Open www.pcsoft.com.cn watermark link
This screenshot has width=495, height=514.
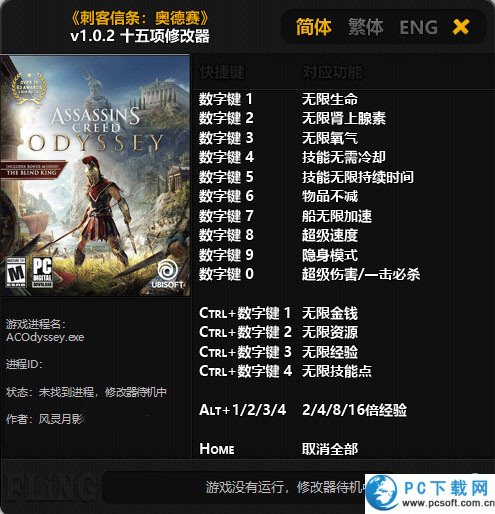448,503
